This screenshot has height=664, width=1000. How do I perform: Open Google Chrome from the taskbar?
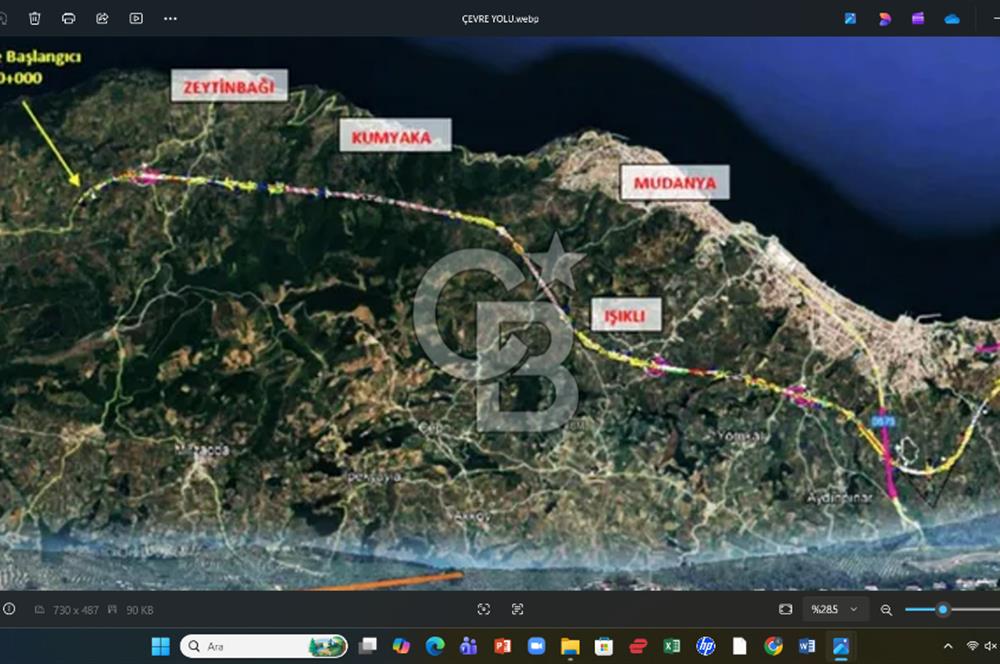tap(773, 646)
